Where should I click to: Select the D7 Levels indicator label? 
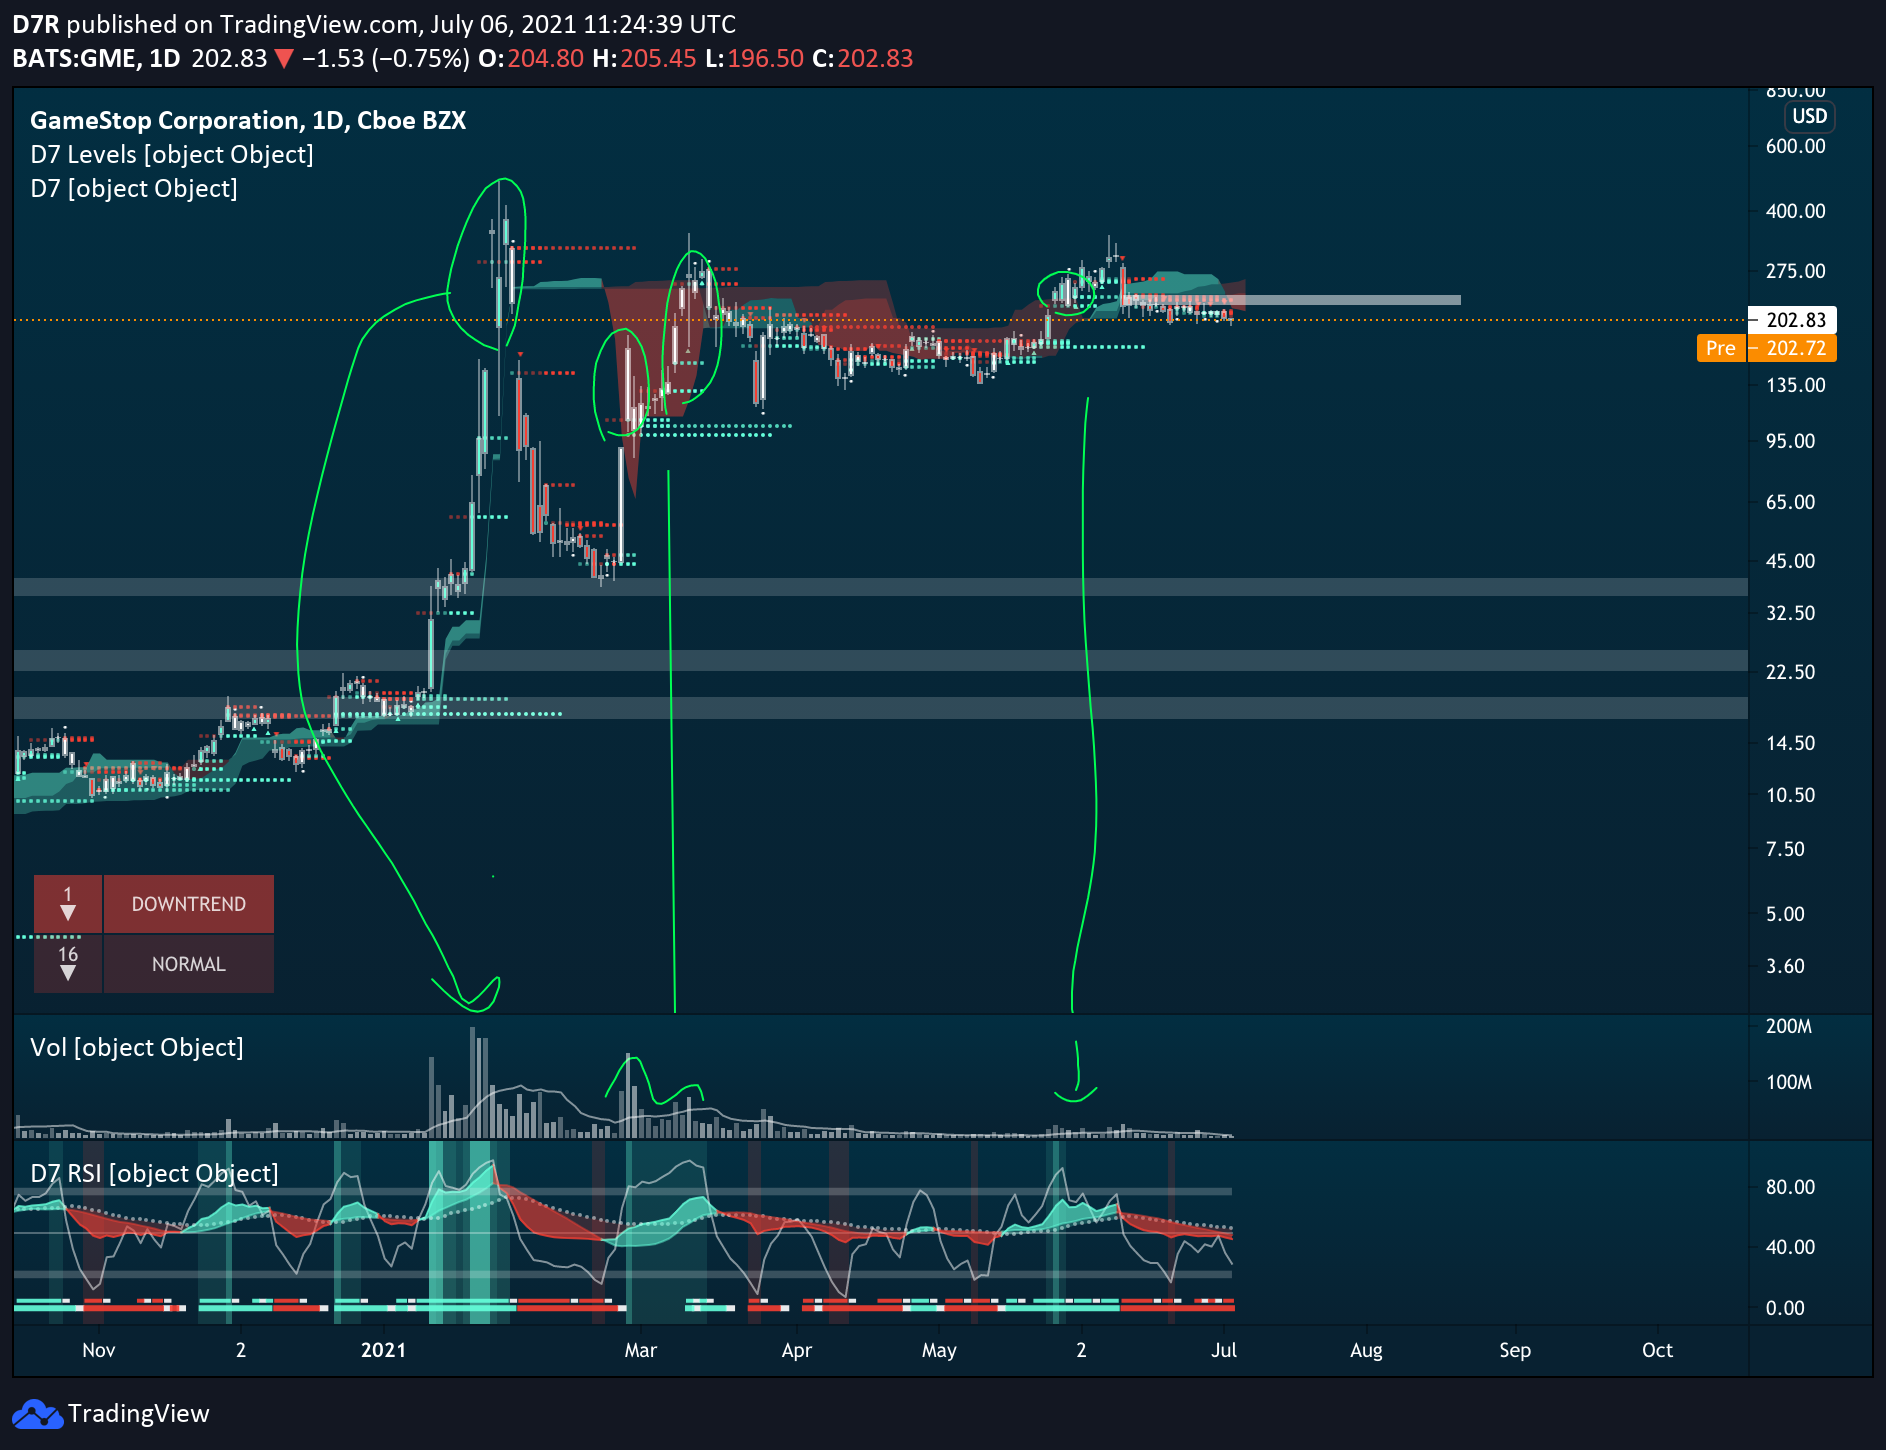(172, 155)
